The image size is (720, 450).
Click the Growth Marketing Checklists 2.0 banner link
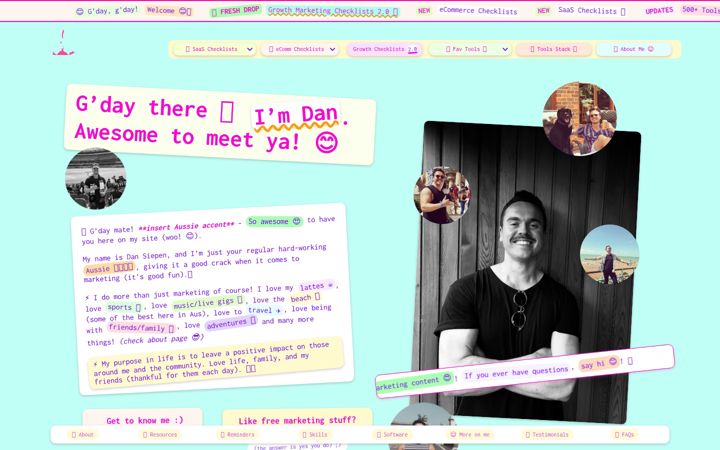(x=333, y=11)
